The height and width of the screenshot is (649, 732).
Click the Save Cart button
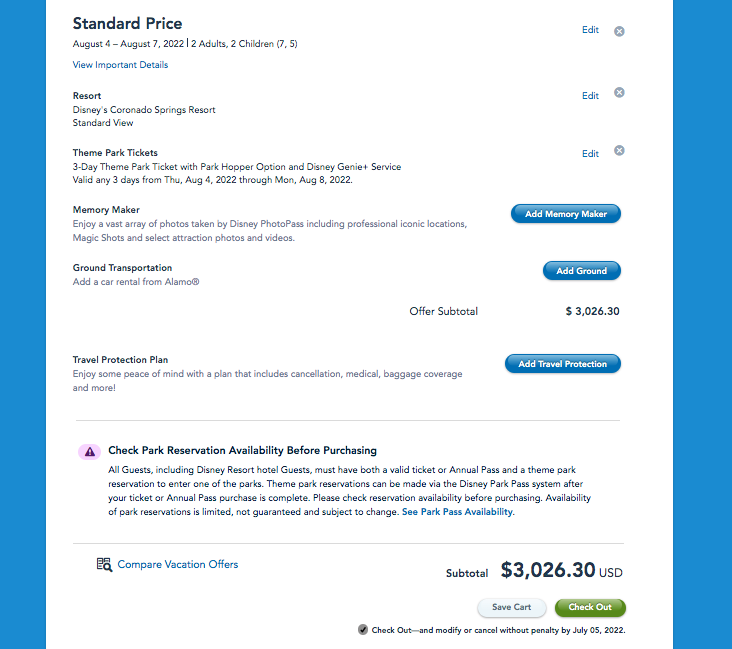point(511,607)
